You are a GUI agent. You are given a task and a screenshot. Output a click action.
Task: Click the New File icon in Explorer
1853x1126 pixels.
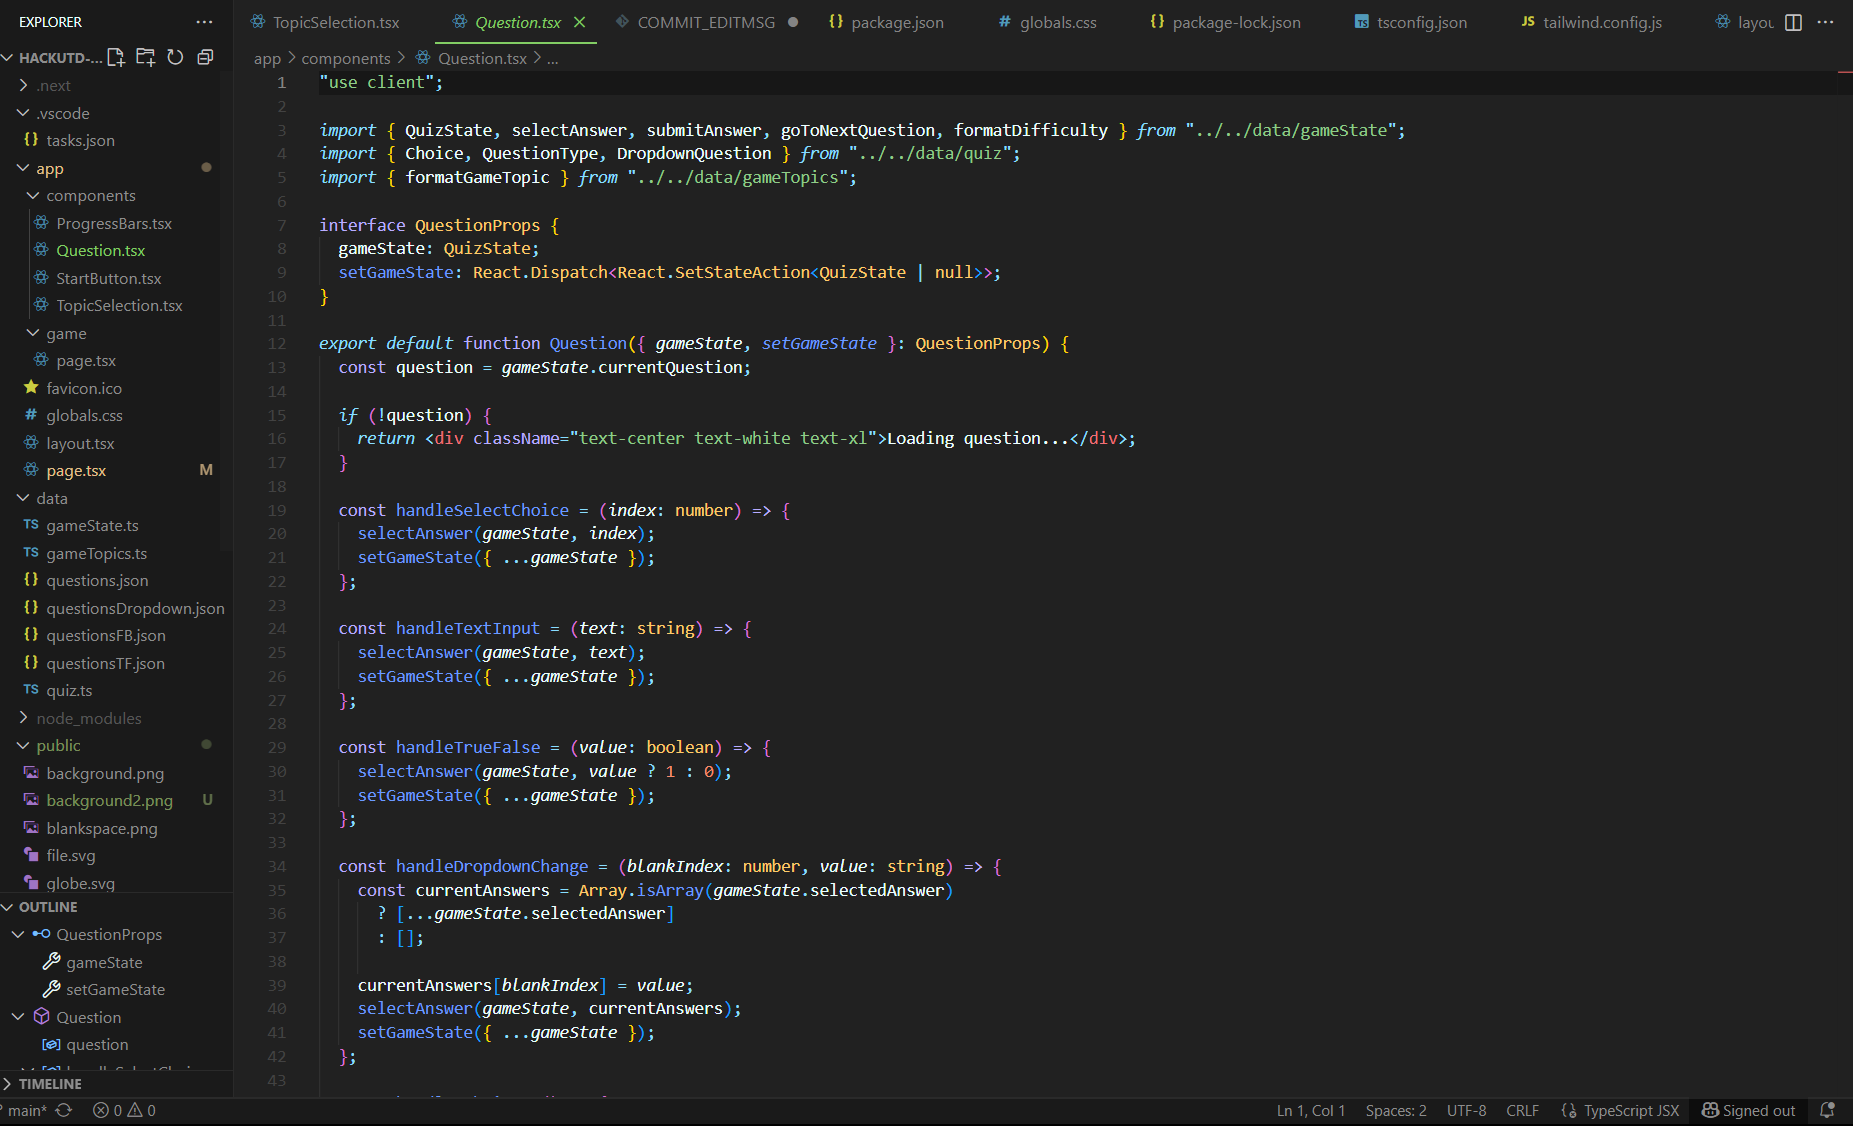click(x=116, y=57)
